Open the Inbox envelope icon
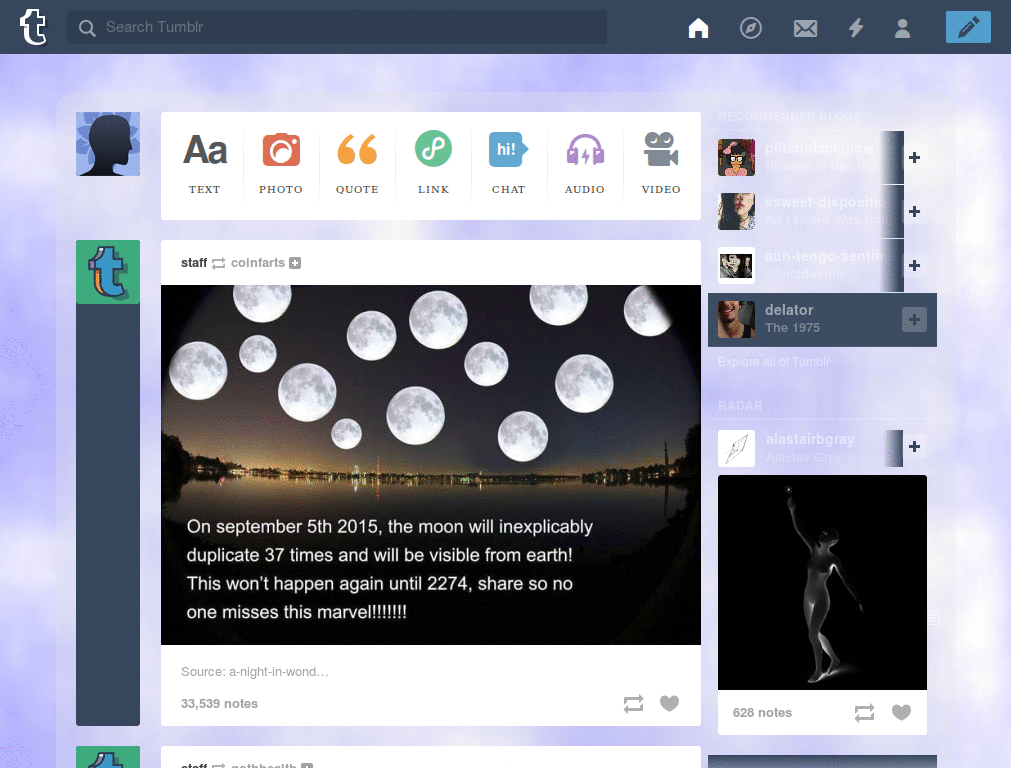 805,28
